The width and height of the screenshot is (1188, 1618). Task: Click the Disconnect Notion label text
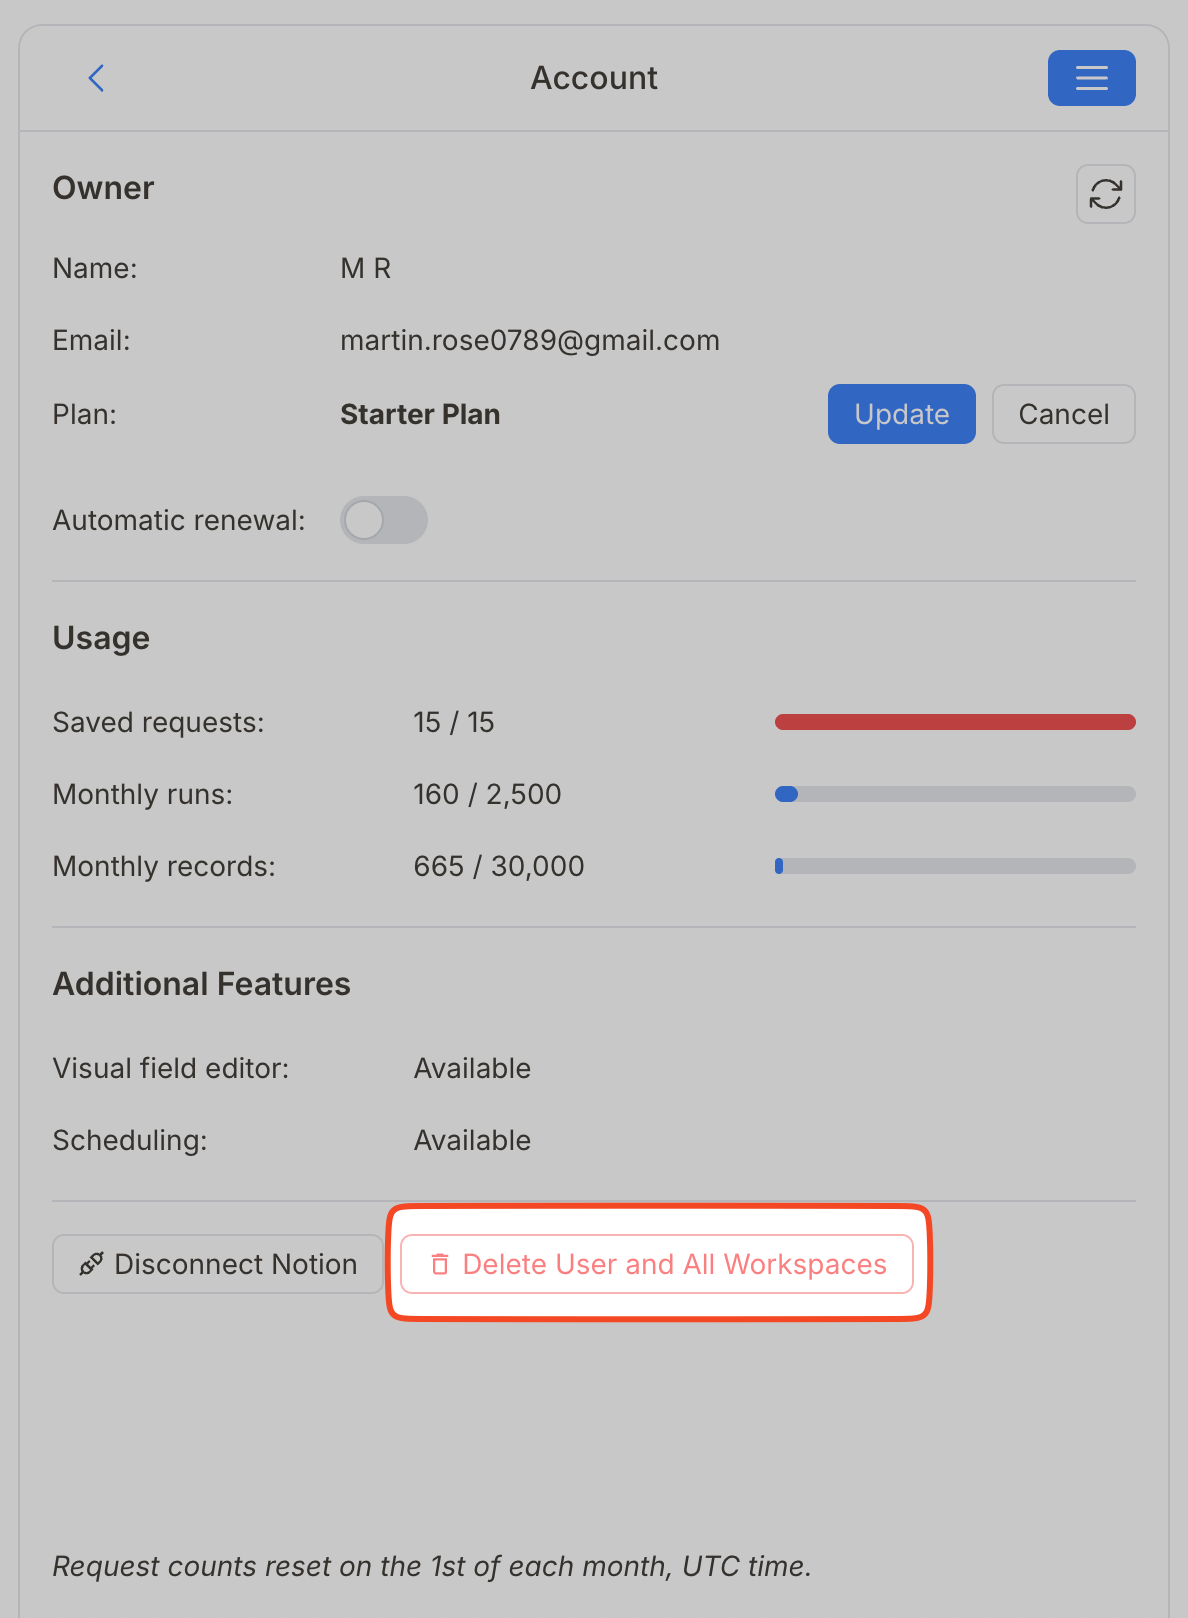(x=235, y=1264)
